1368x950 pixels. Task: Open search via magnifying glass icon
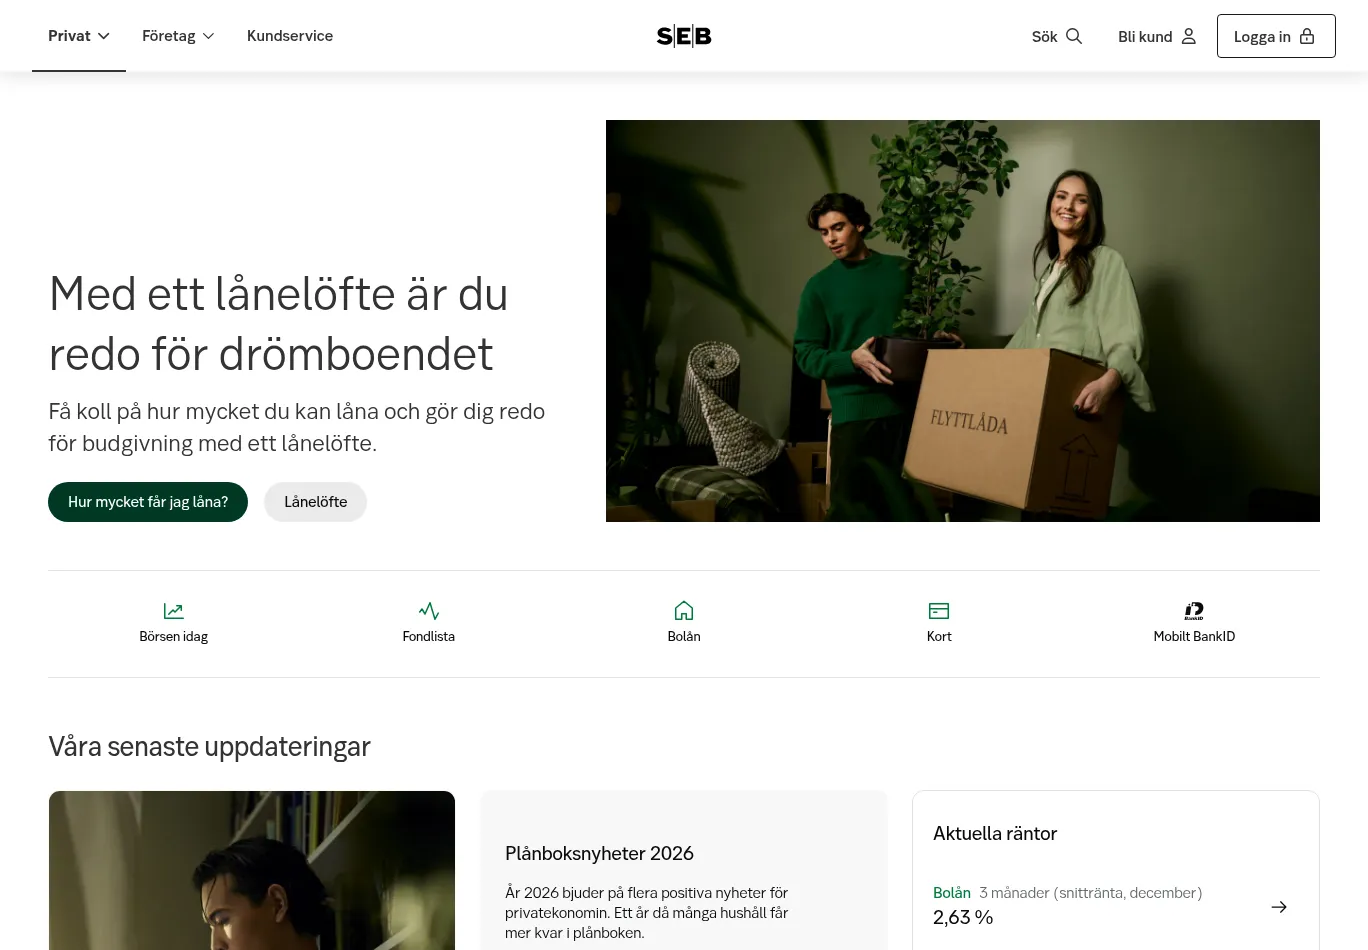(x=1074, y=36)
